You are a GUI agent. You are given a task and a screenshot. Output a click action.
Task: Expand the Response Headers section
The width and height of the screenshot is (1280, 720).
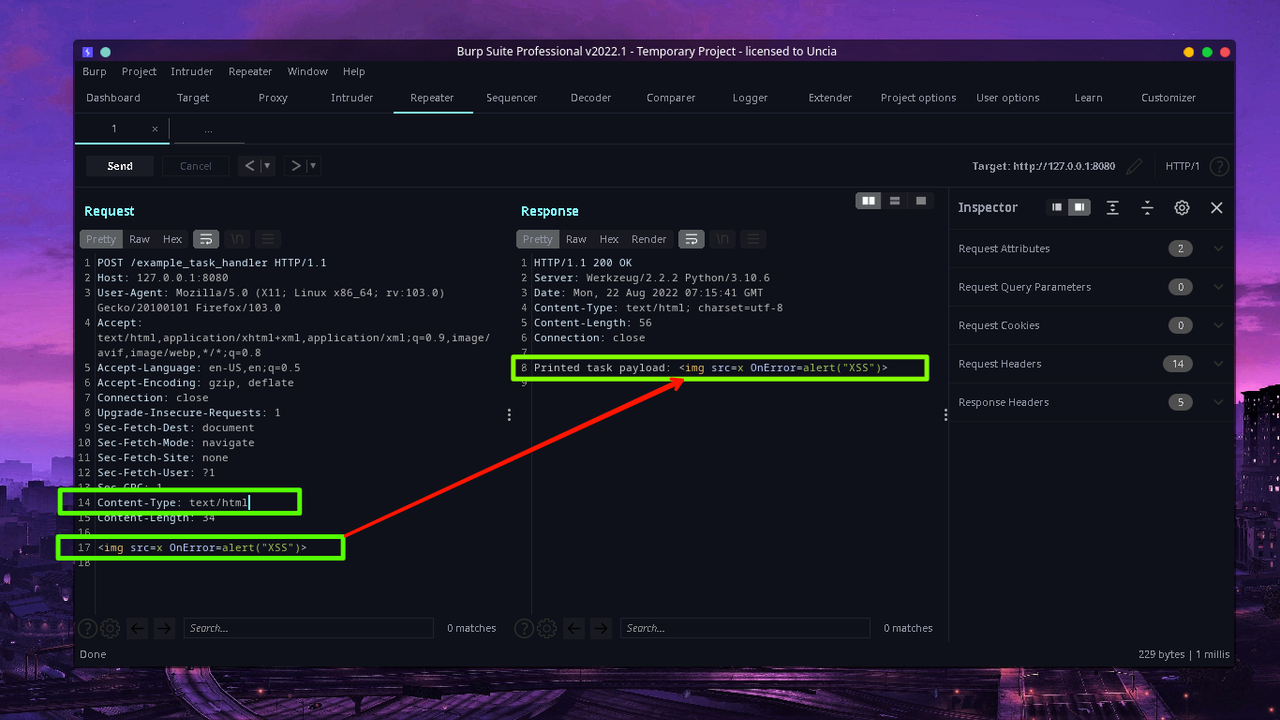pos(1218,401)
